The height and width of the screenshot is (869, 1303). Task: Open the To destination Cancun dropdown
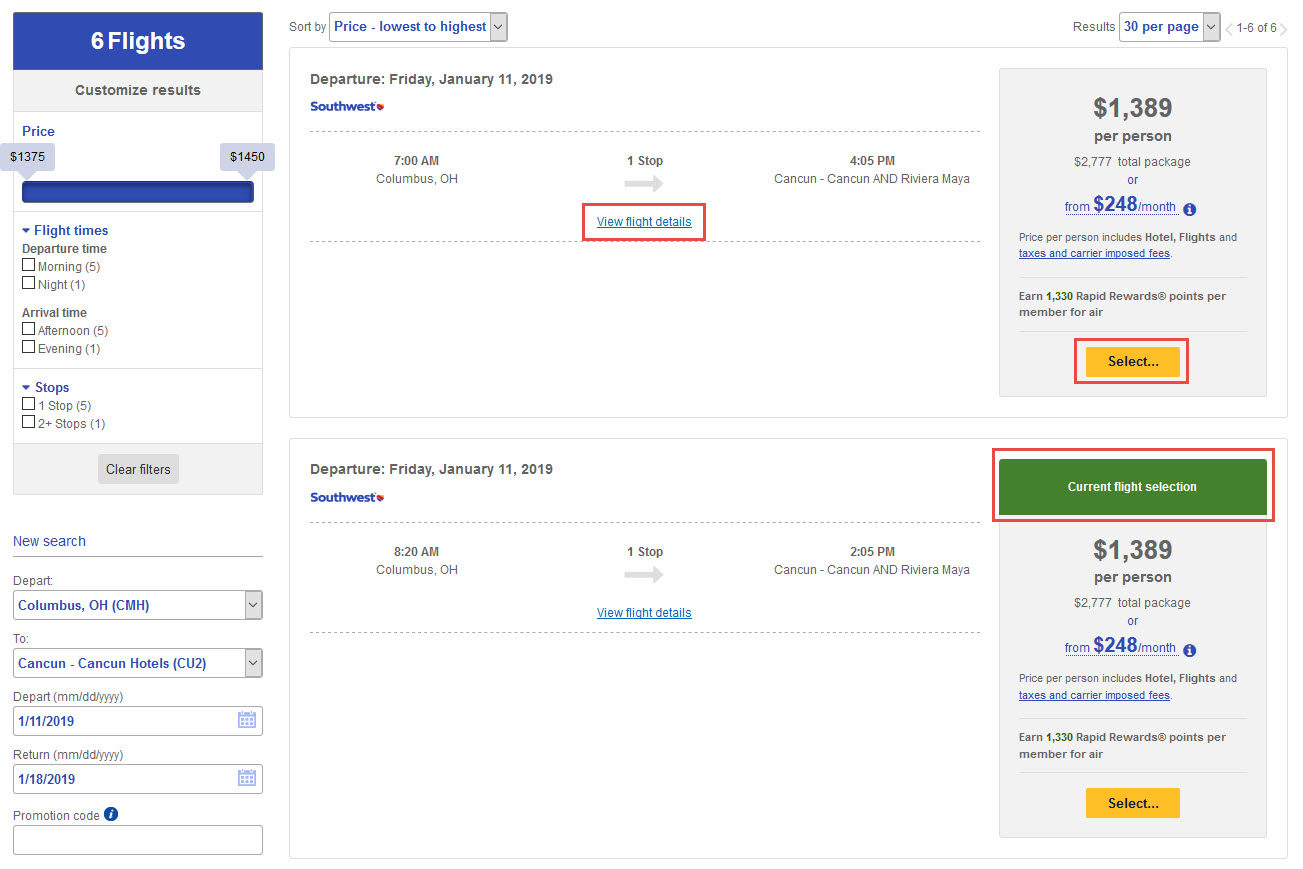[x=138, y=663]
